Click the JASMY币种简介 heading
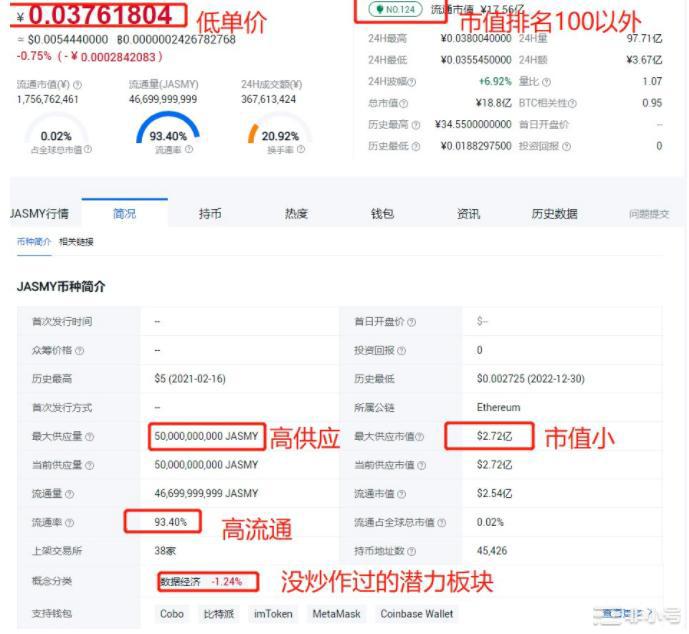This screenshot has width=689, height=634. point(61,287)
